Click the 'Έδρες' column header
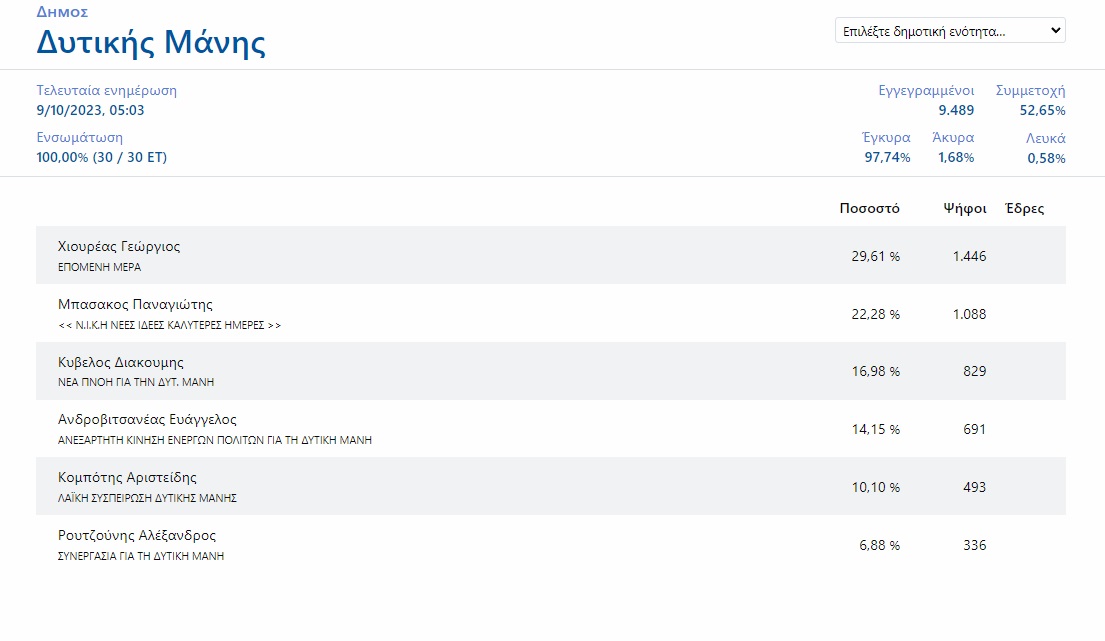1105x641 pixels. point(1024,209)
